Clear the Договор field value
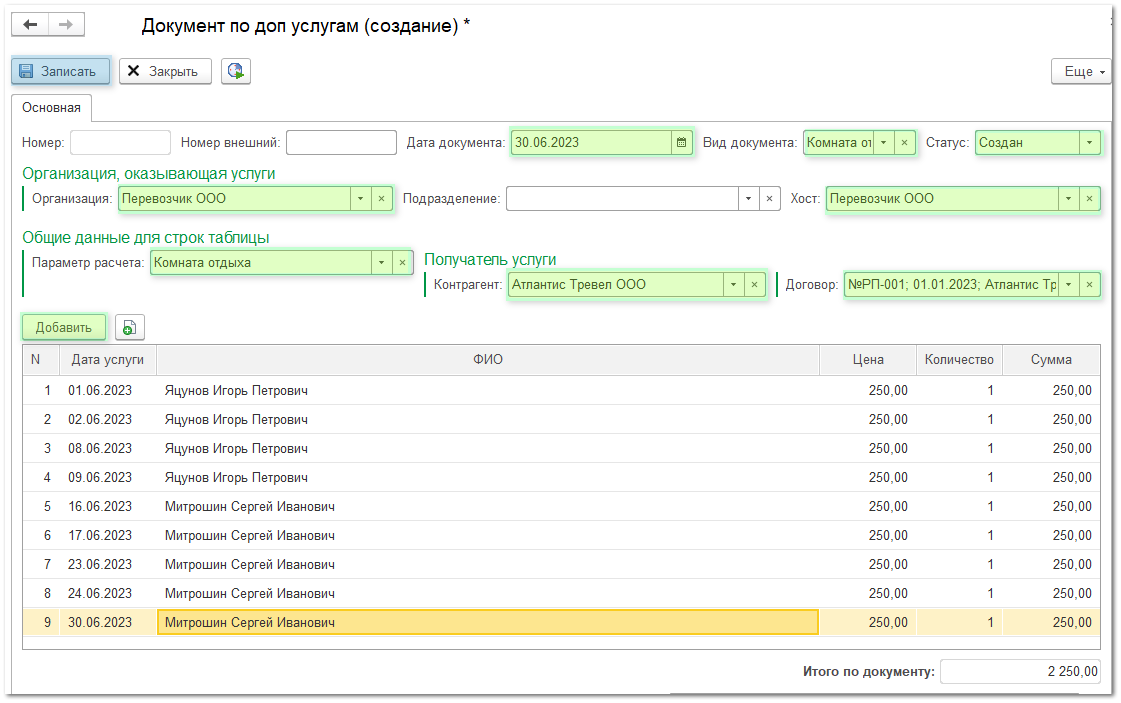Viewport: 1121px width, 703px height. point(1089,285)
